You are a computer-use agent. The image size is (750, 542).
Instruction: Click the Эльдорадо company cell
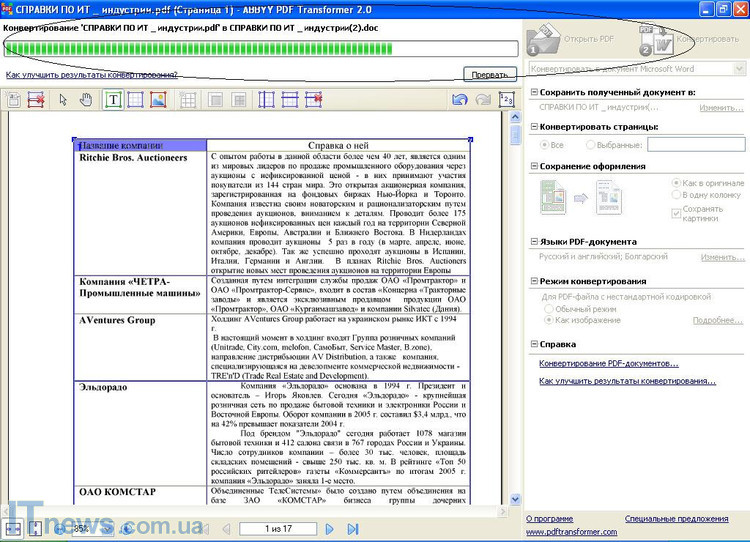[140, 434]
